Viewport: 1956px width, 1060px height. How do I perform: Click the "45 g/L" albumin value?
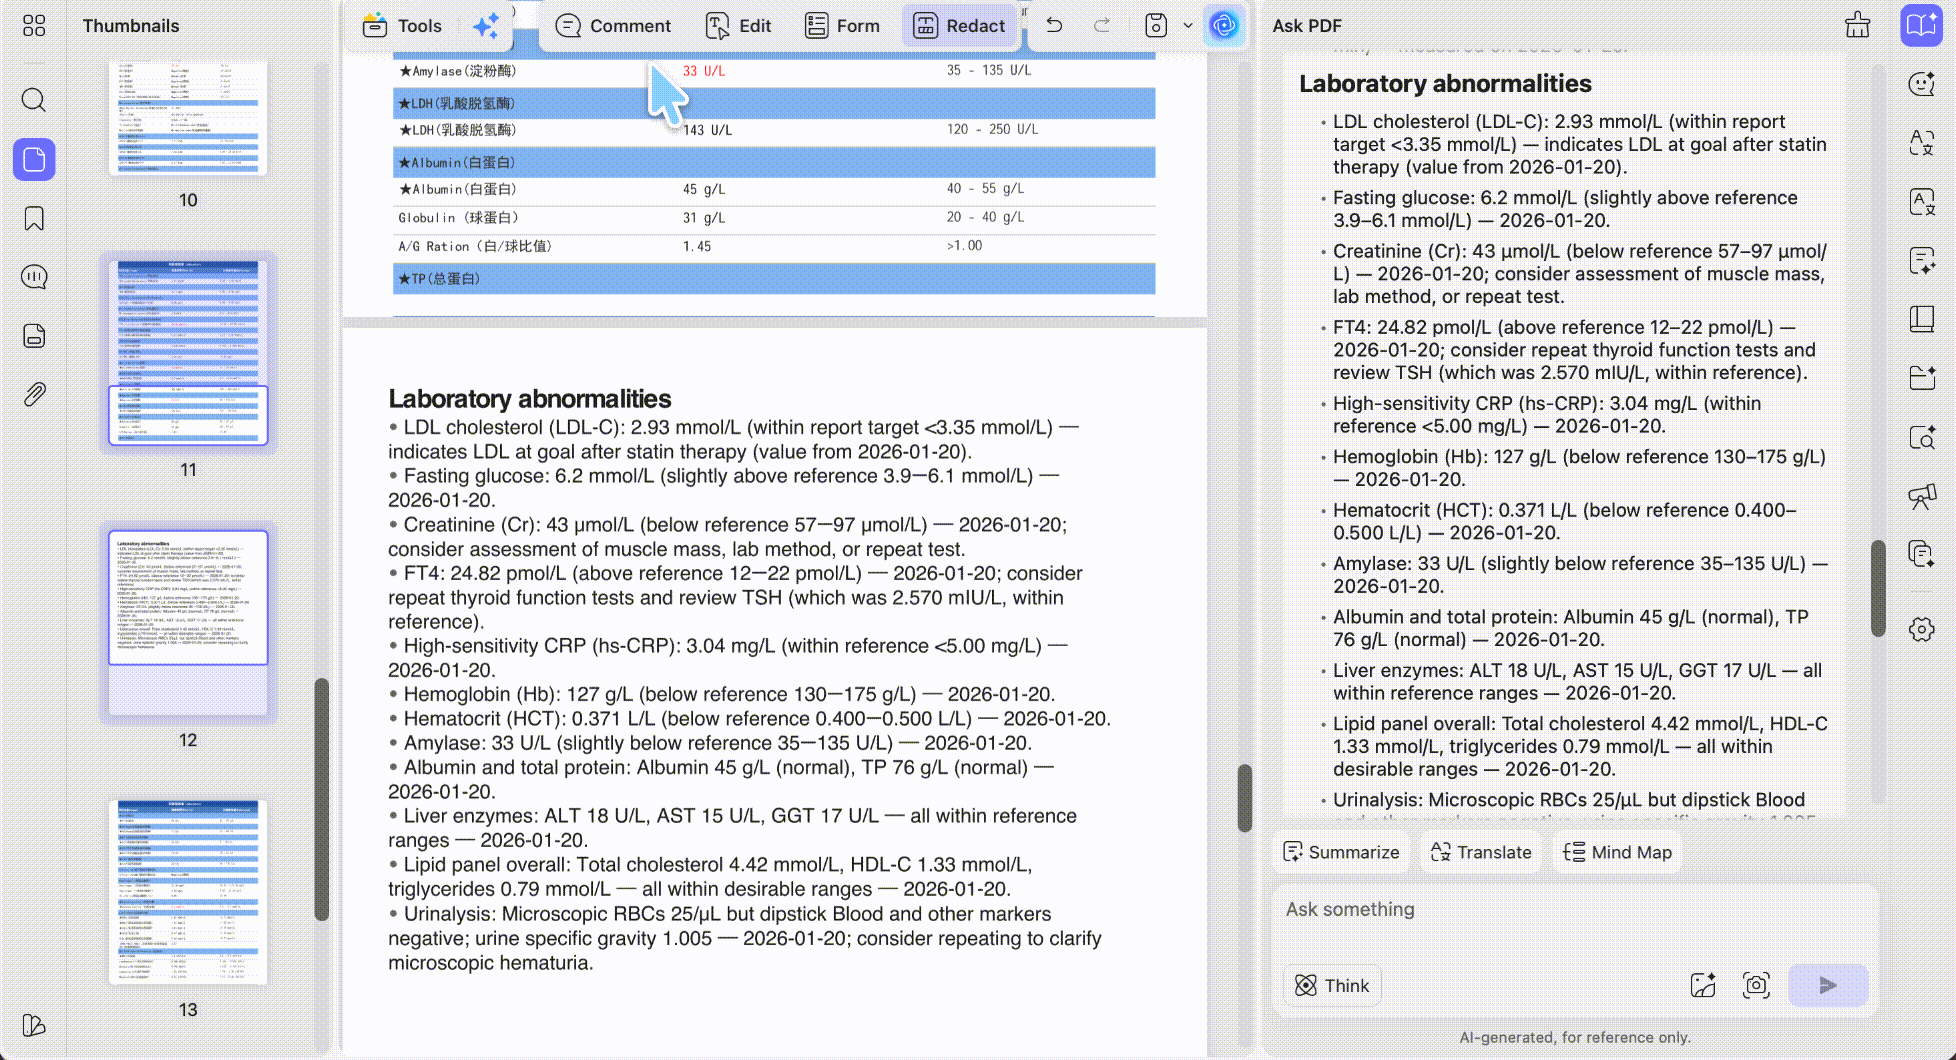coord(704,189)
